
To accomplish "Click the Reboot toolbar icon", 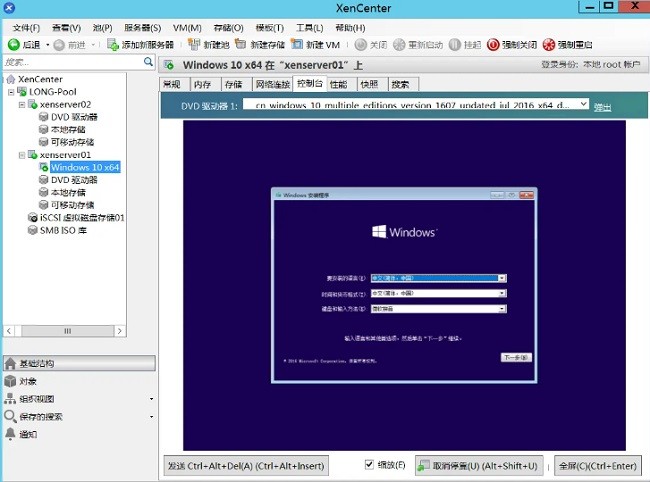I will (x=399, y=44).
